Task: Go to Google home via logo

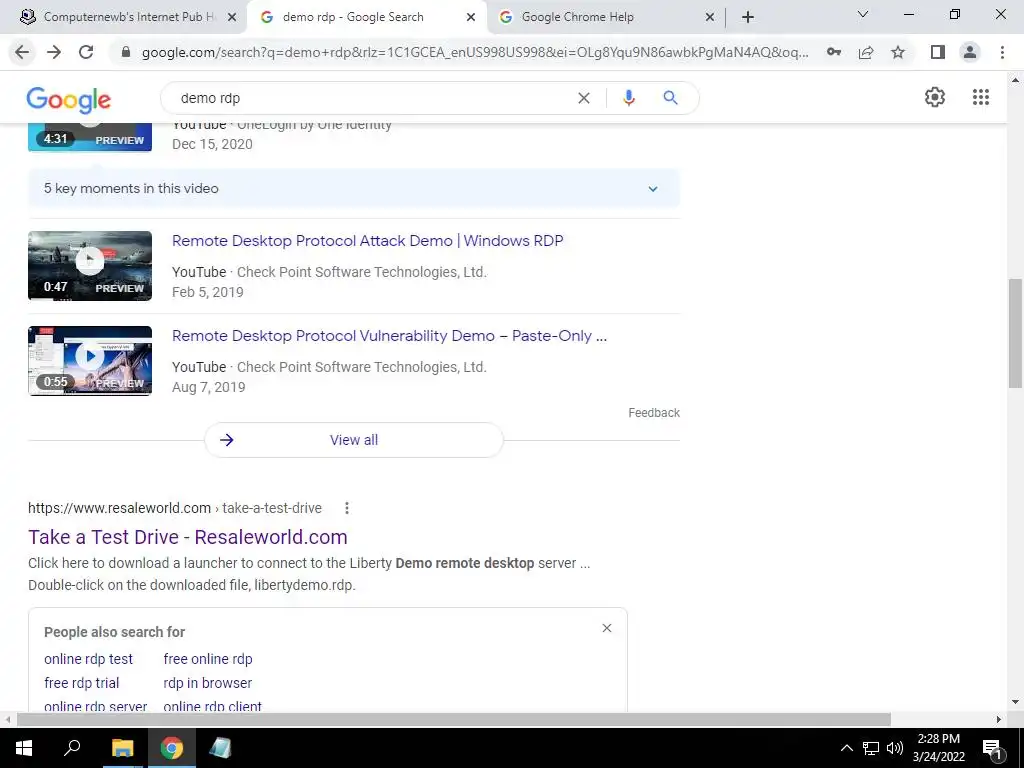Action: tap(69, 100)
